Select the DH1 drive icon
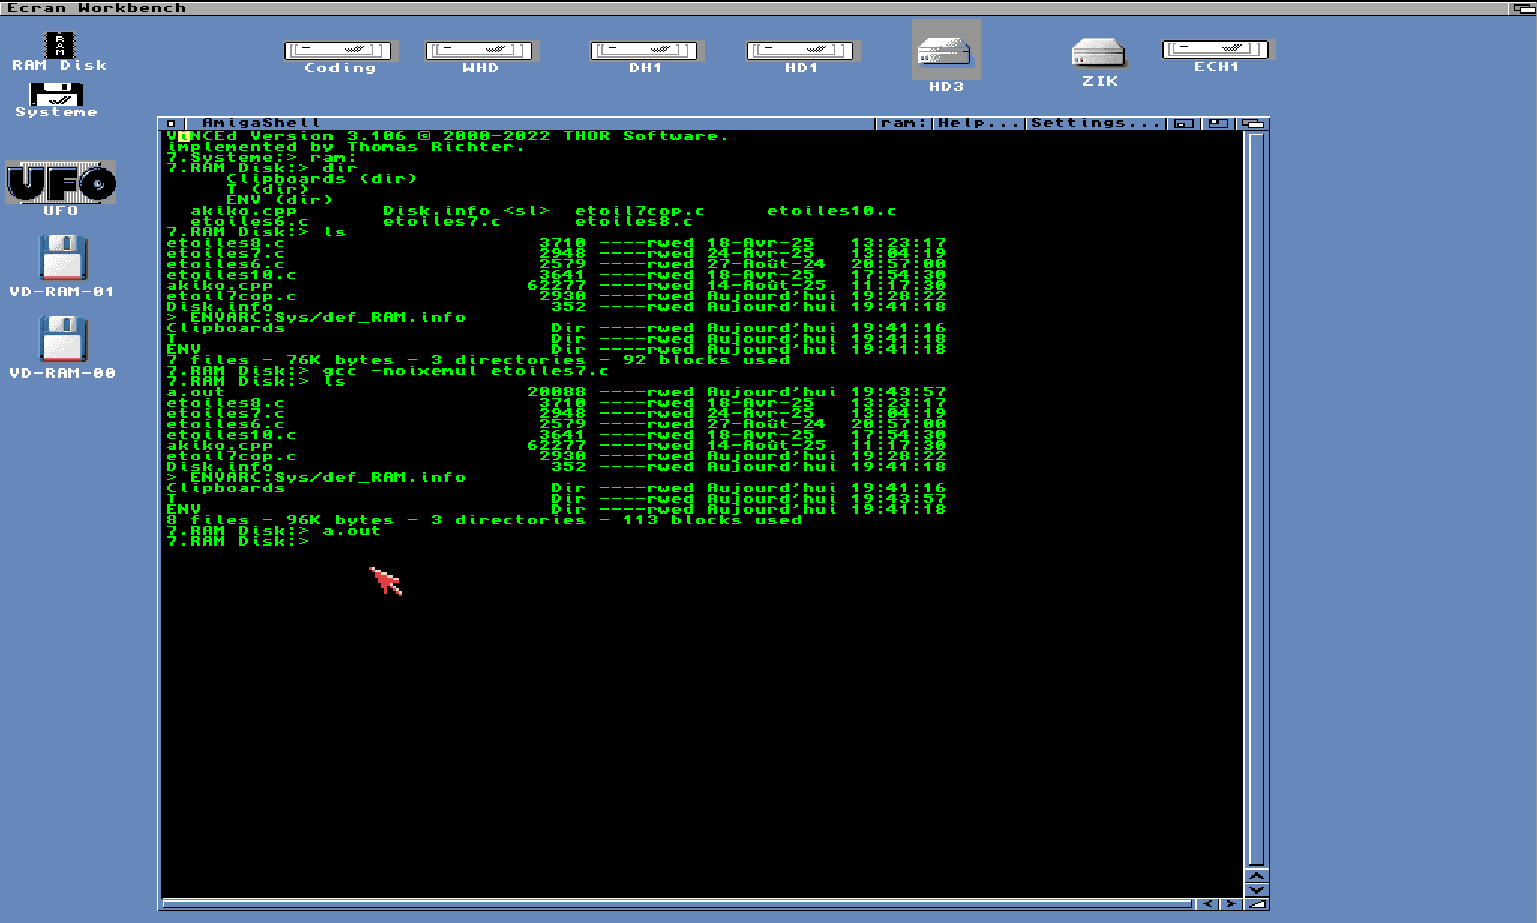Image resolution: width=1537 pixels, height=923 pixels. tap(647, 57)
